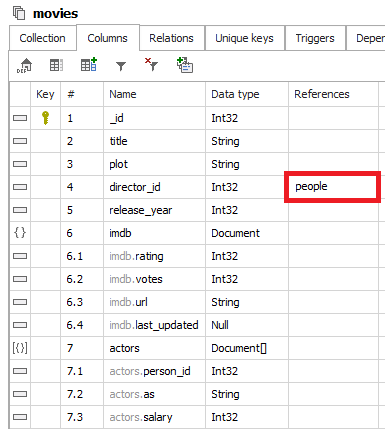The width and height of the screenshot is (391, 436).
Task: Click the actors.as name cell
Action: click(x=154, y=394)
